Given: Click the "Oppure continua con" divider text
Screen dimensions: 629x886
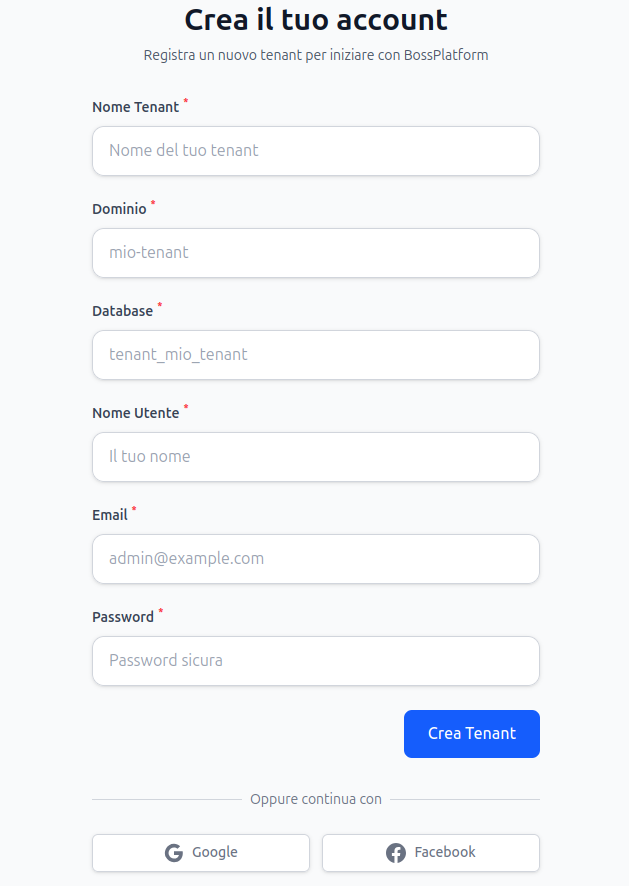Looking at the screenshot, I should 316,799.
